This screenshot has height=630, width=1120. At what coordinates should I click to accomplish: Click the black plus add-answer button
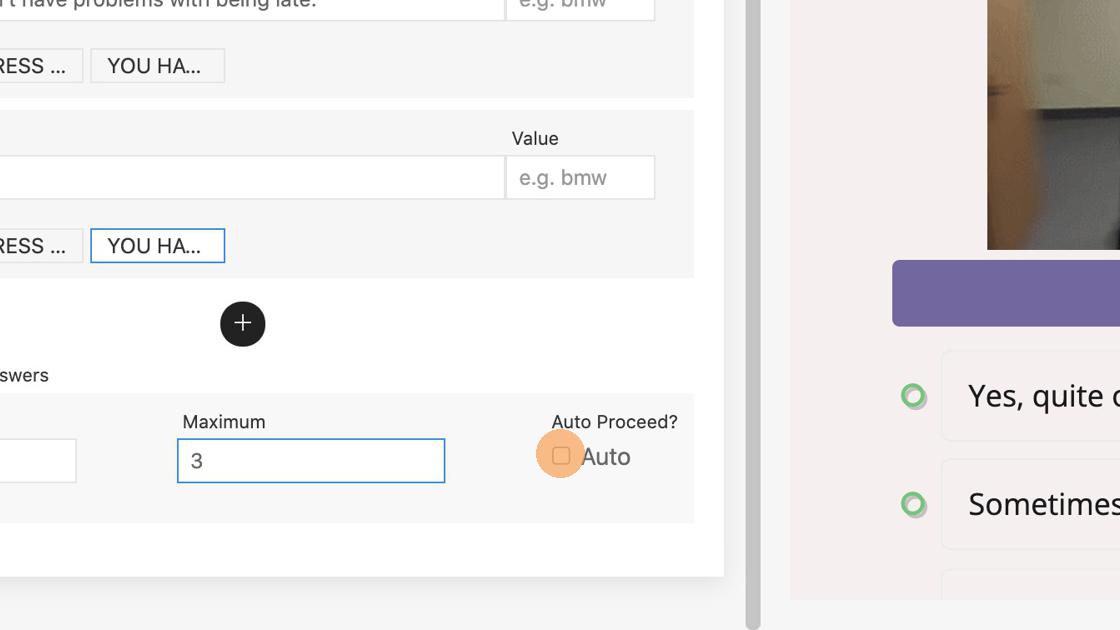tap(243, 324)
